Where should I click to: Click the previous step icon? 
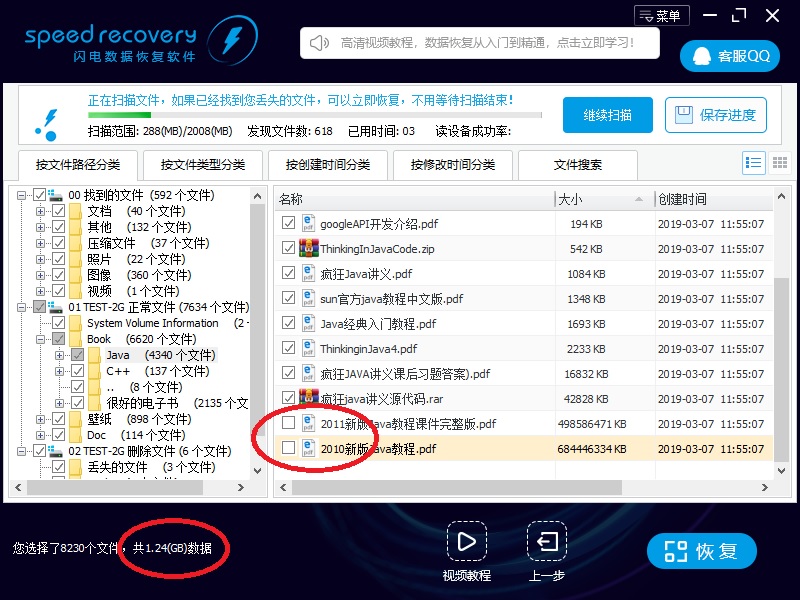click(x=547, y=542)
